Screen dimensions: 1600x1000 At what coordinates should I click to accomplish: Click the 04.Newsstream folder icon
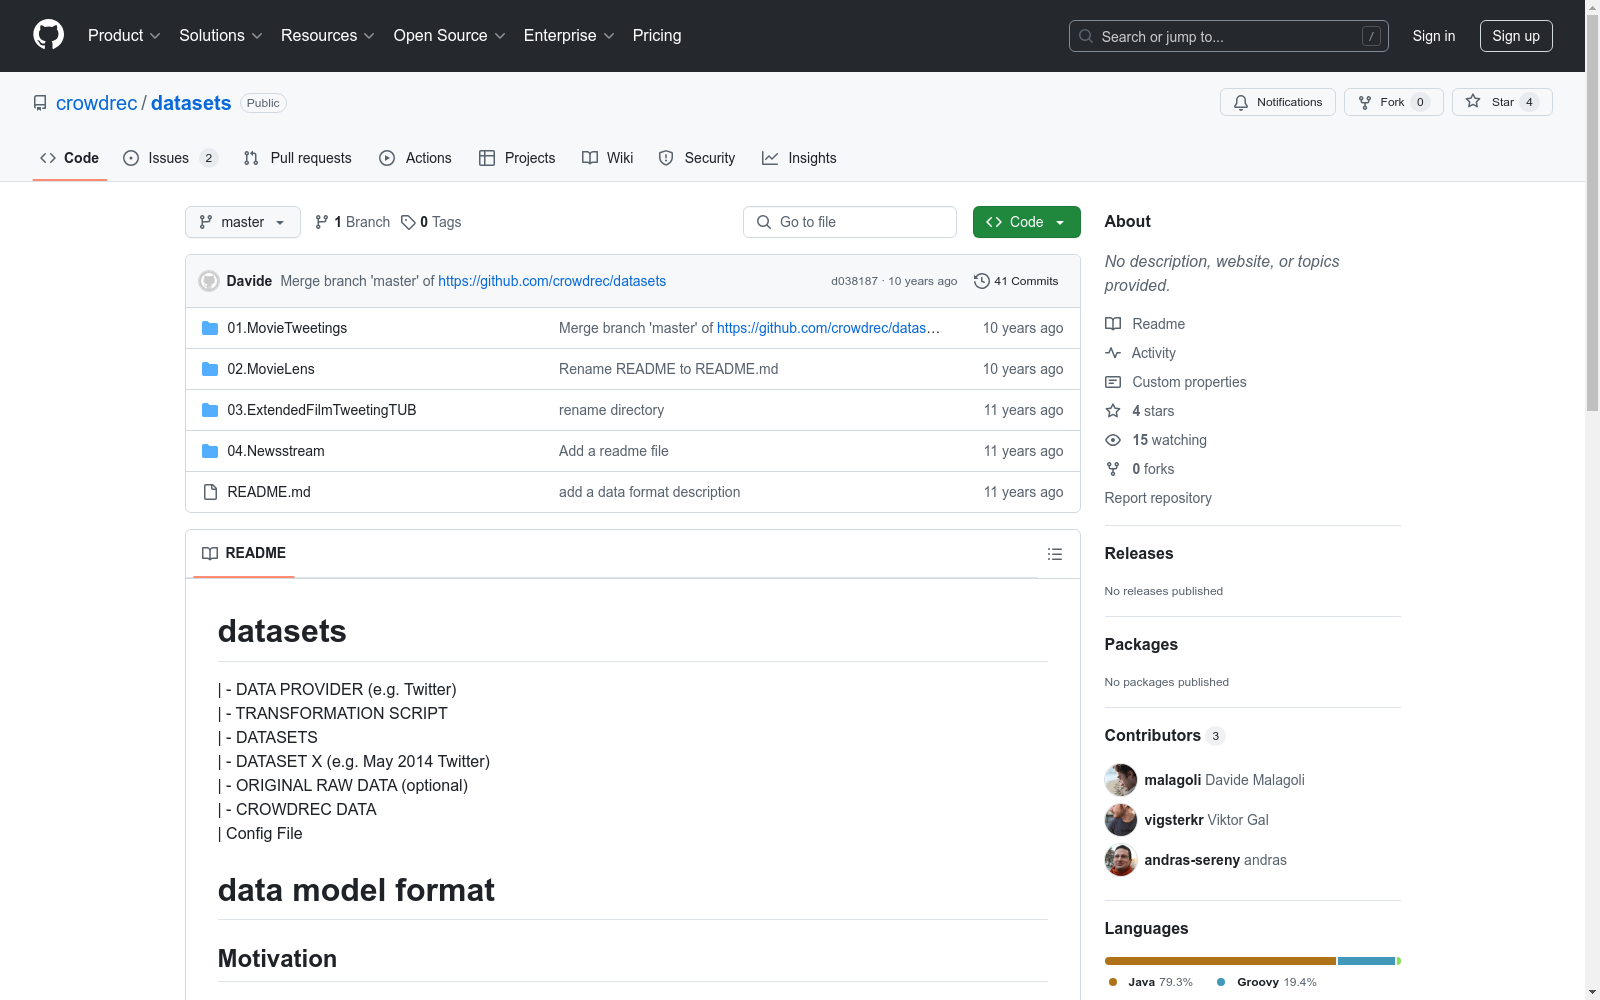[210, 451]
